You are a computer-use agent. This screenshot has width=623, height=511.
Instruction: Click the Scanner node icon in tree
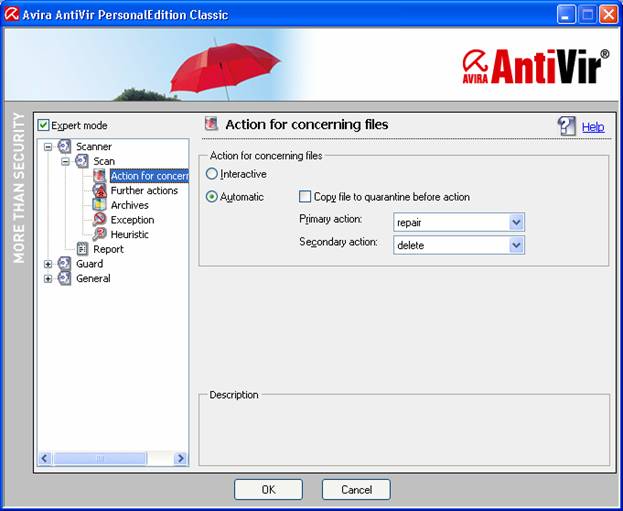[x=65, y=147]
